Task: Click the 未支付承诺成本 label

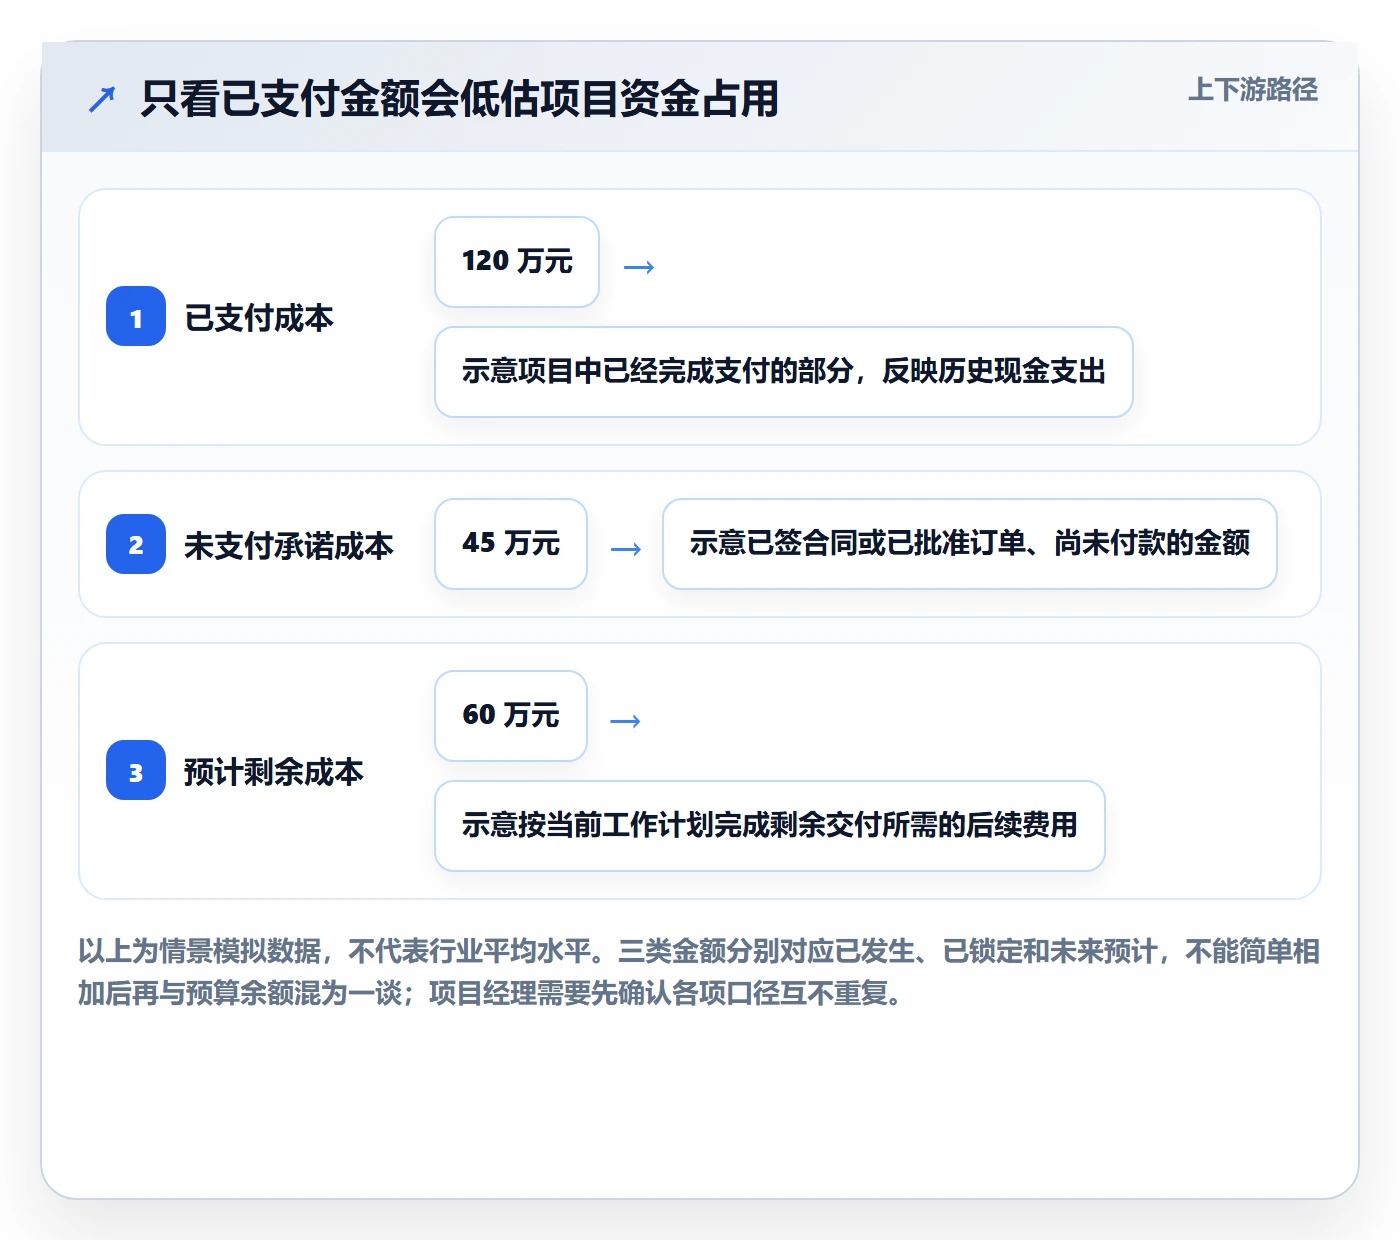Action: (289, 546)
